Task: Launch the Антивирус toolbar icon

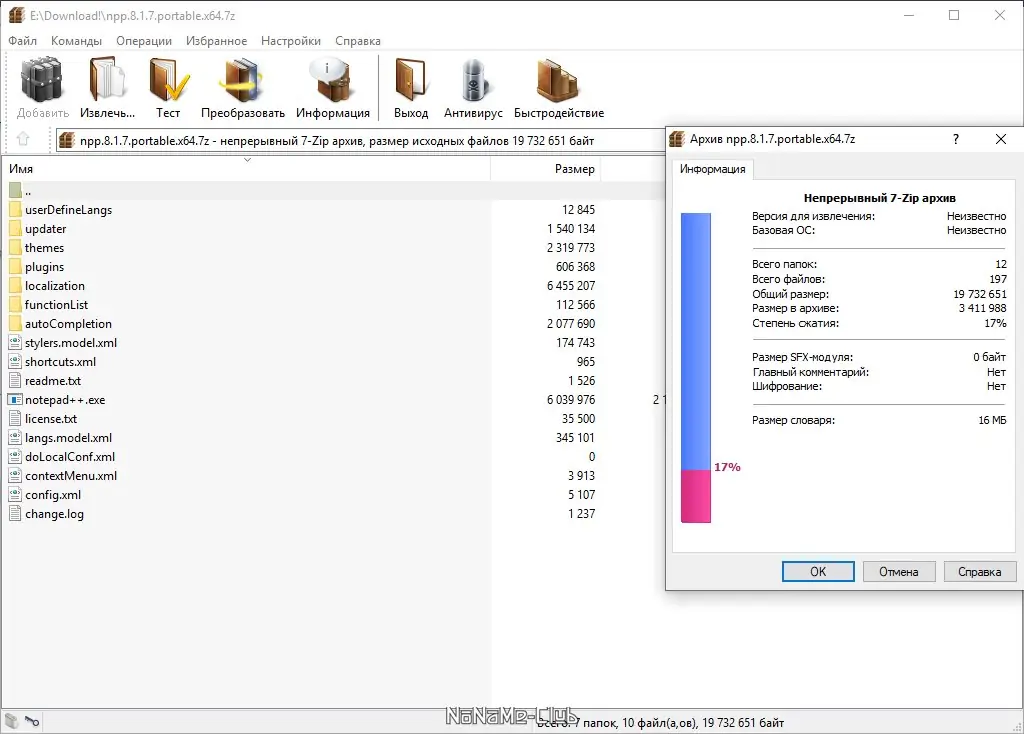Action: point(473,80)
